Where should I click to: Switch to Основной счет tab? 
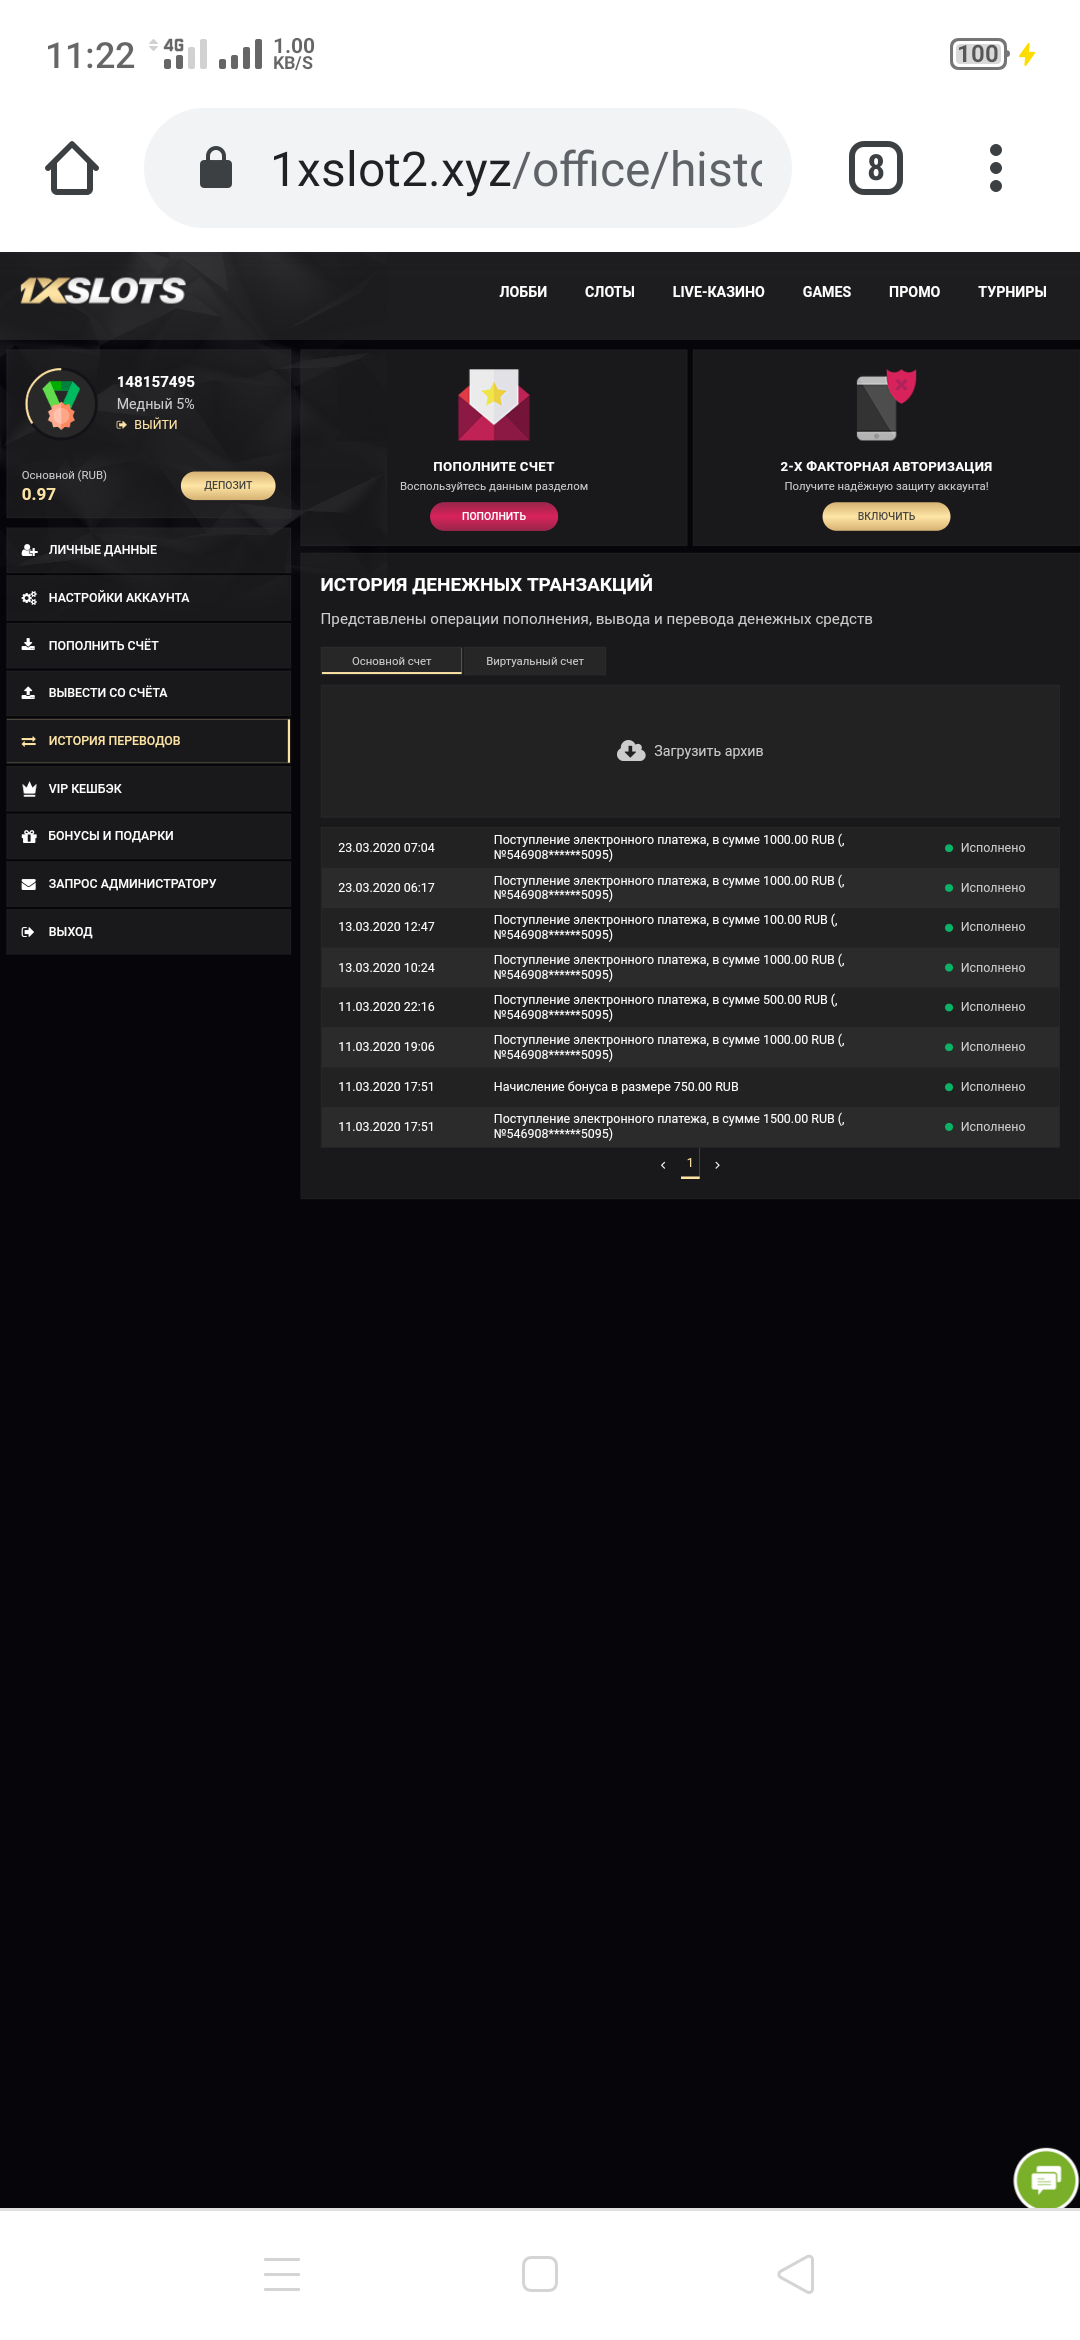(x=391, y=661)
